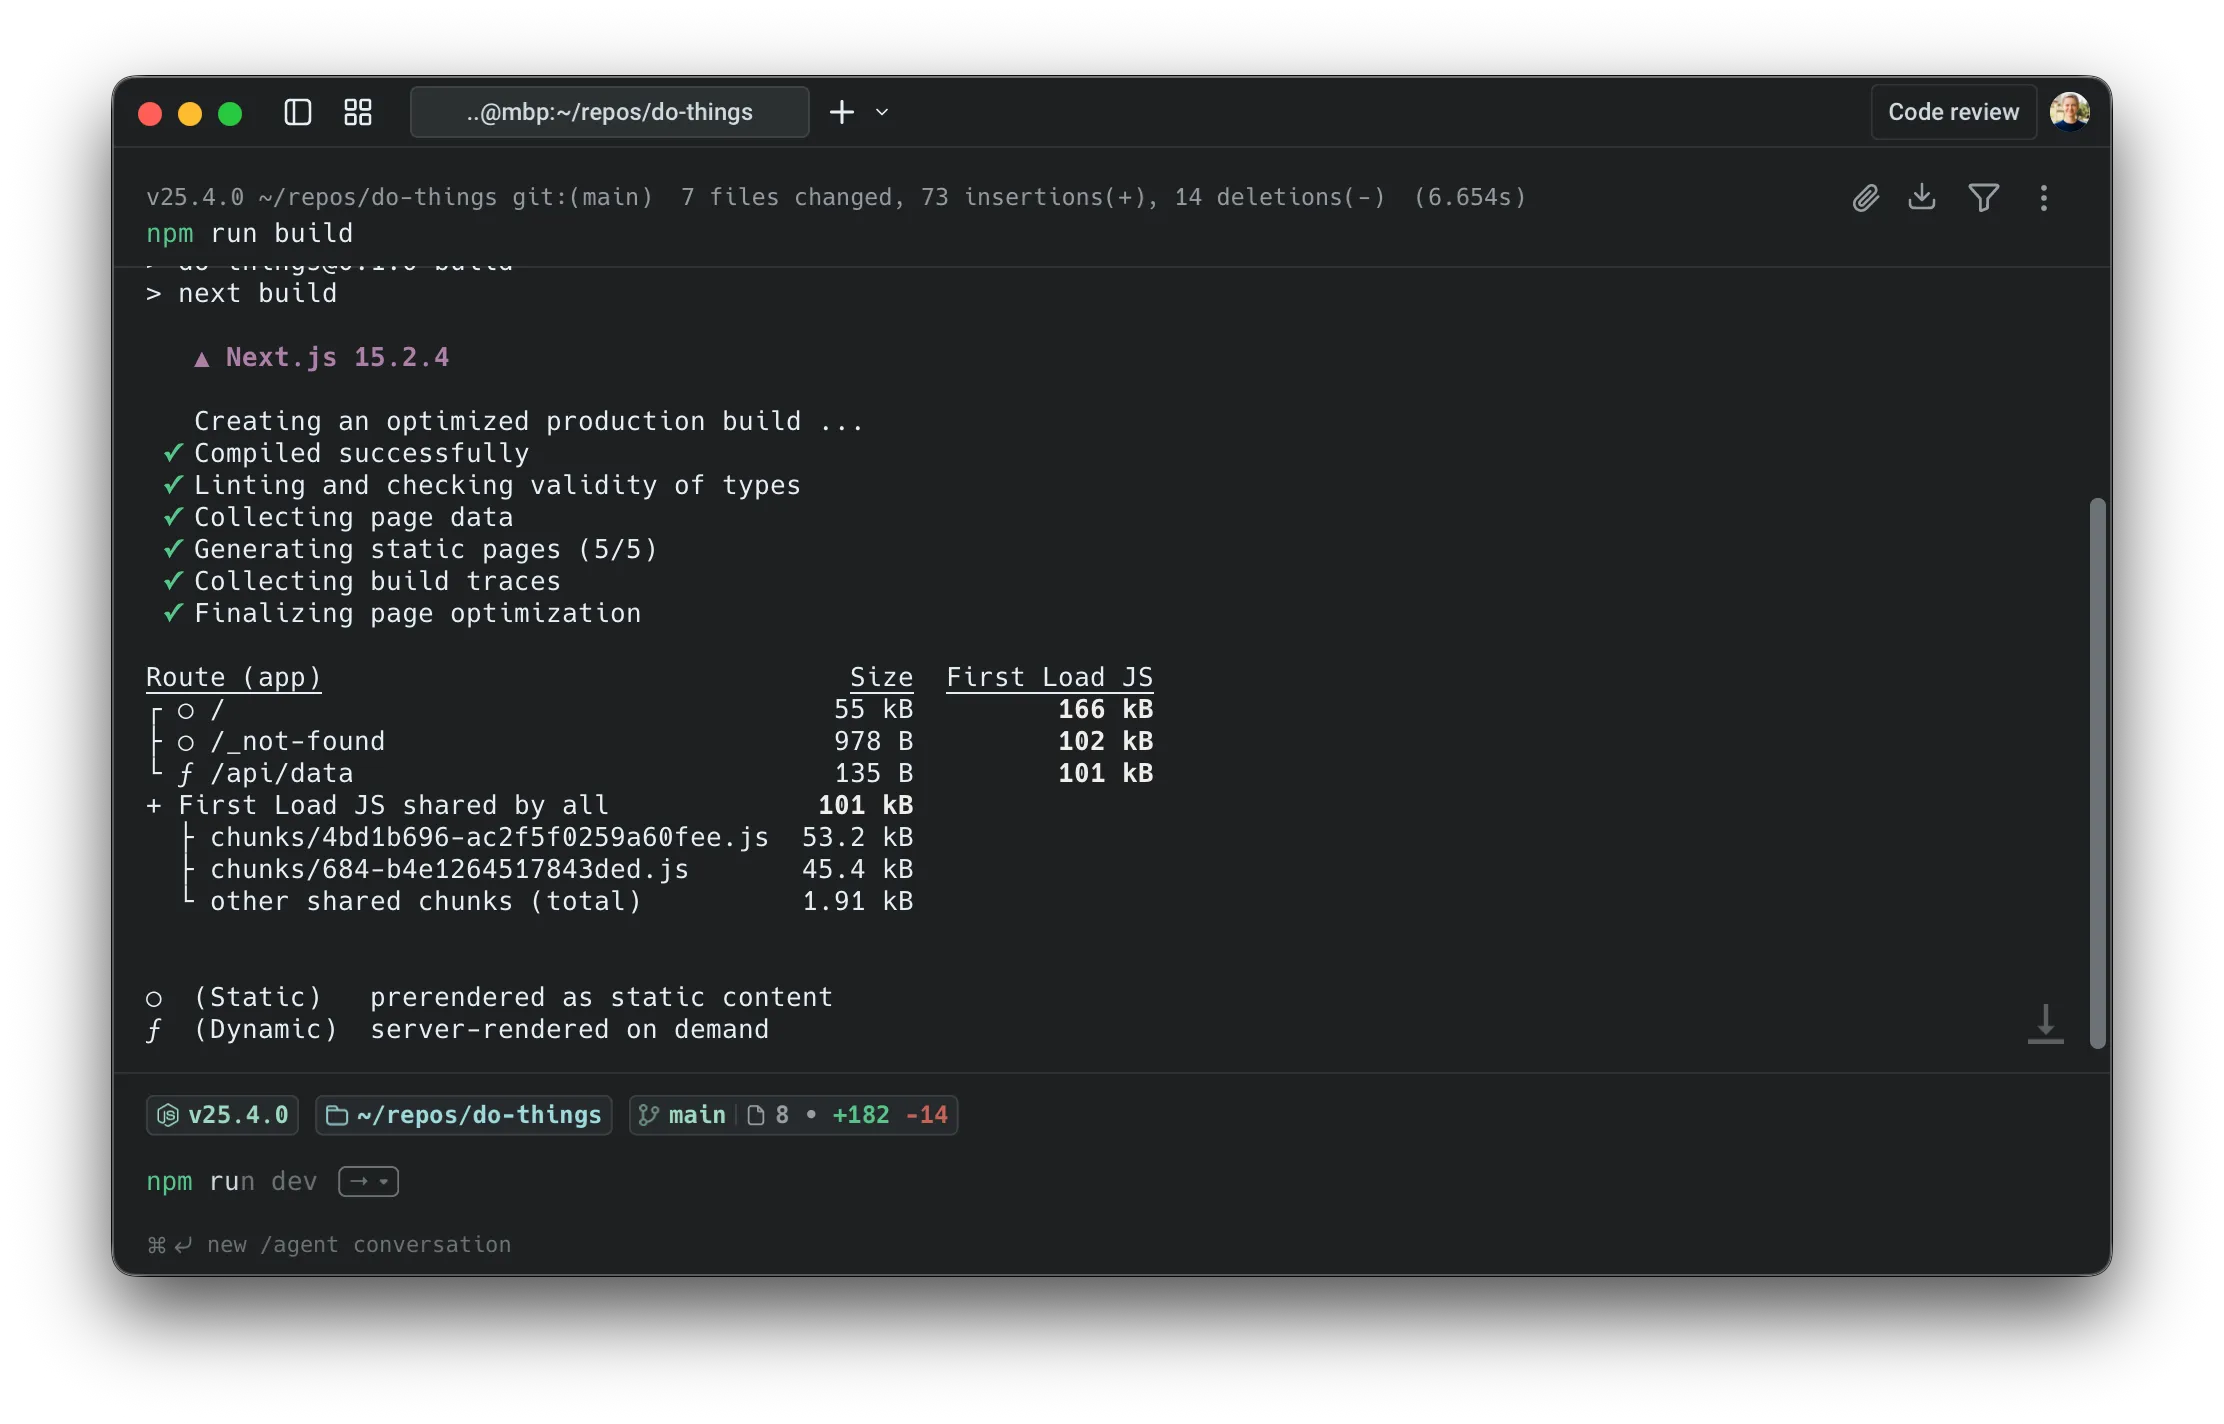Start a Code review
This screenshot has height=1424, width=2224.
pos(1952,111)
